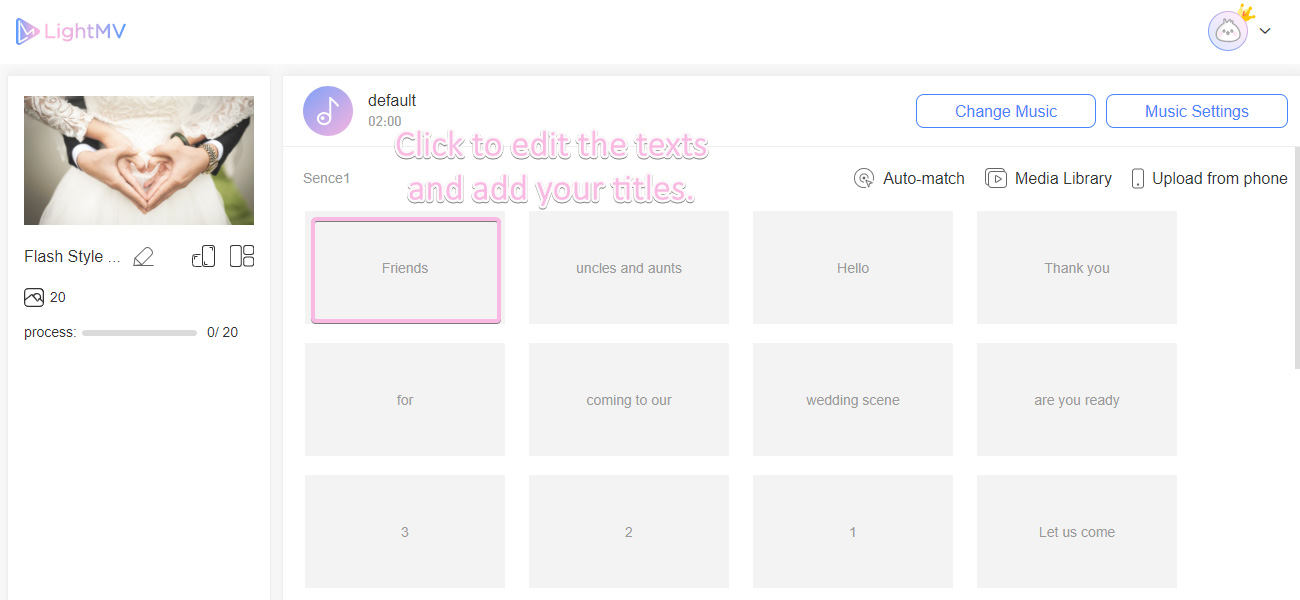The width and height of the screenshot is (1300, 600).
Task: Click the Sence1 section label
Action: 326,178
